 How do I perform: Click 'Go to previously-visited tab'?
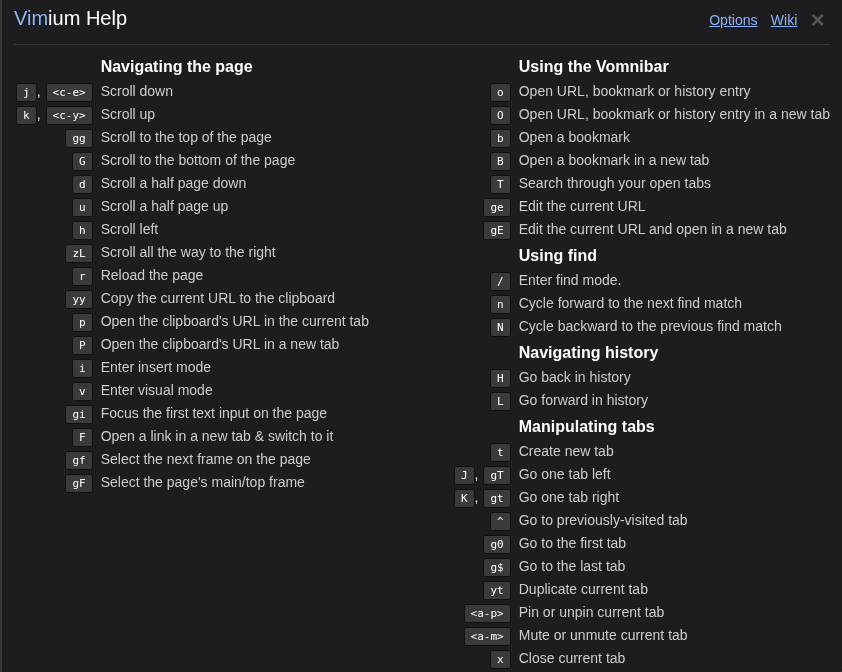tap(603, 521)
